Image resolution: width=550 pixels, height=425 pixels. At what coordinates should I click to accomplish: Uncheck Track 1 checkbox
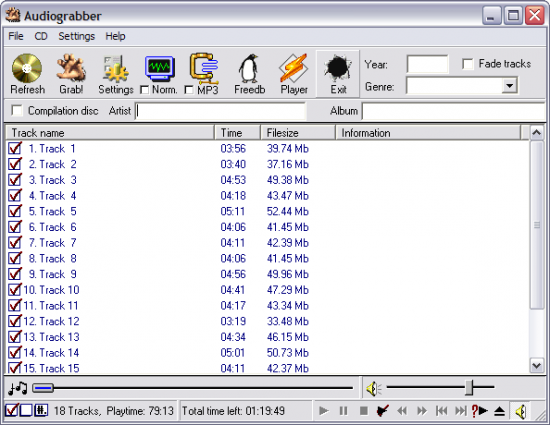[x=15, y=148]
